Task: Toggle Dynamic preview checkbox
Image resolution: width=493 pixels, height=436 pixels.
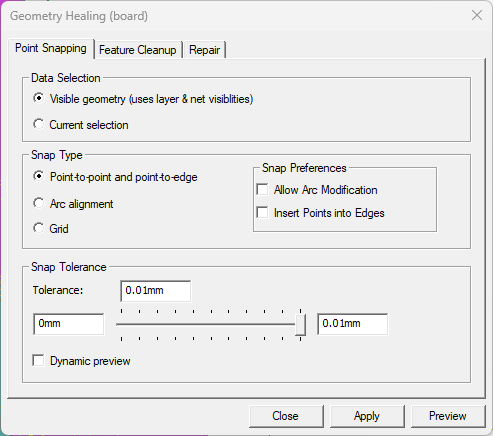Action: click(x=38, y=361)
